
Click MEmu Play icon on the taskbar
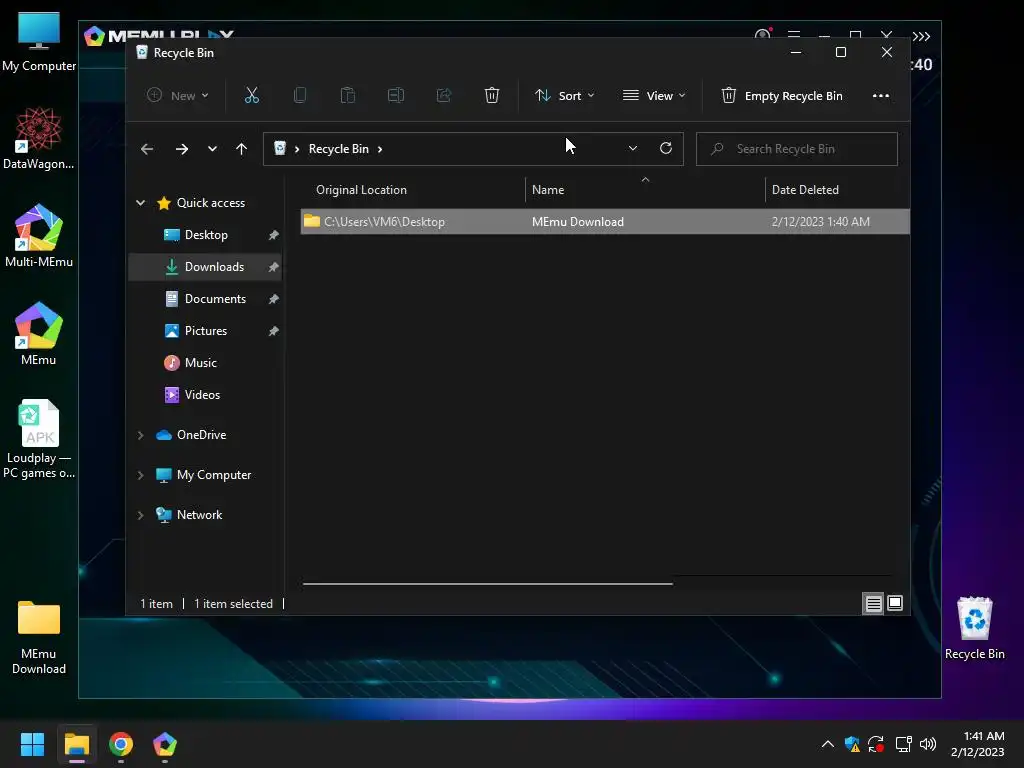[165, 744]
